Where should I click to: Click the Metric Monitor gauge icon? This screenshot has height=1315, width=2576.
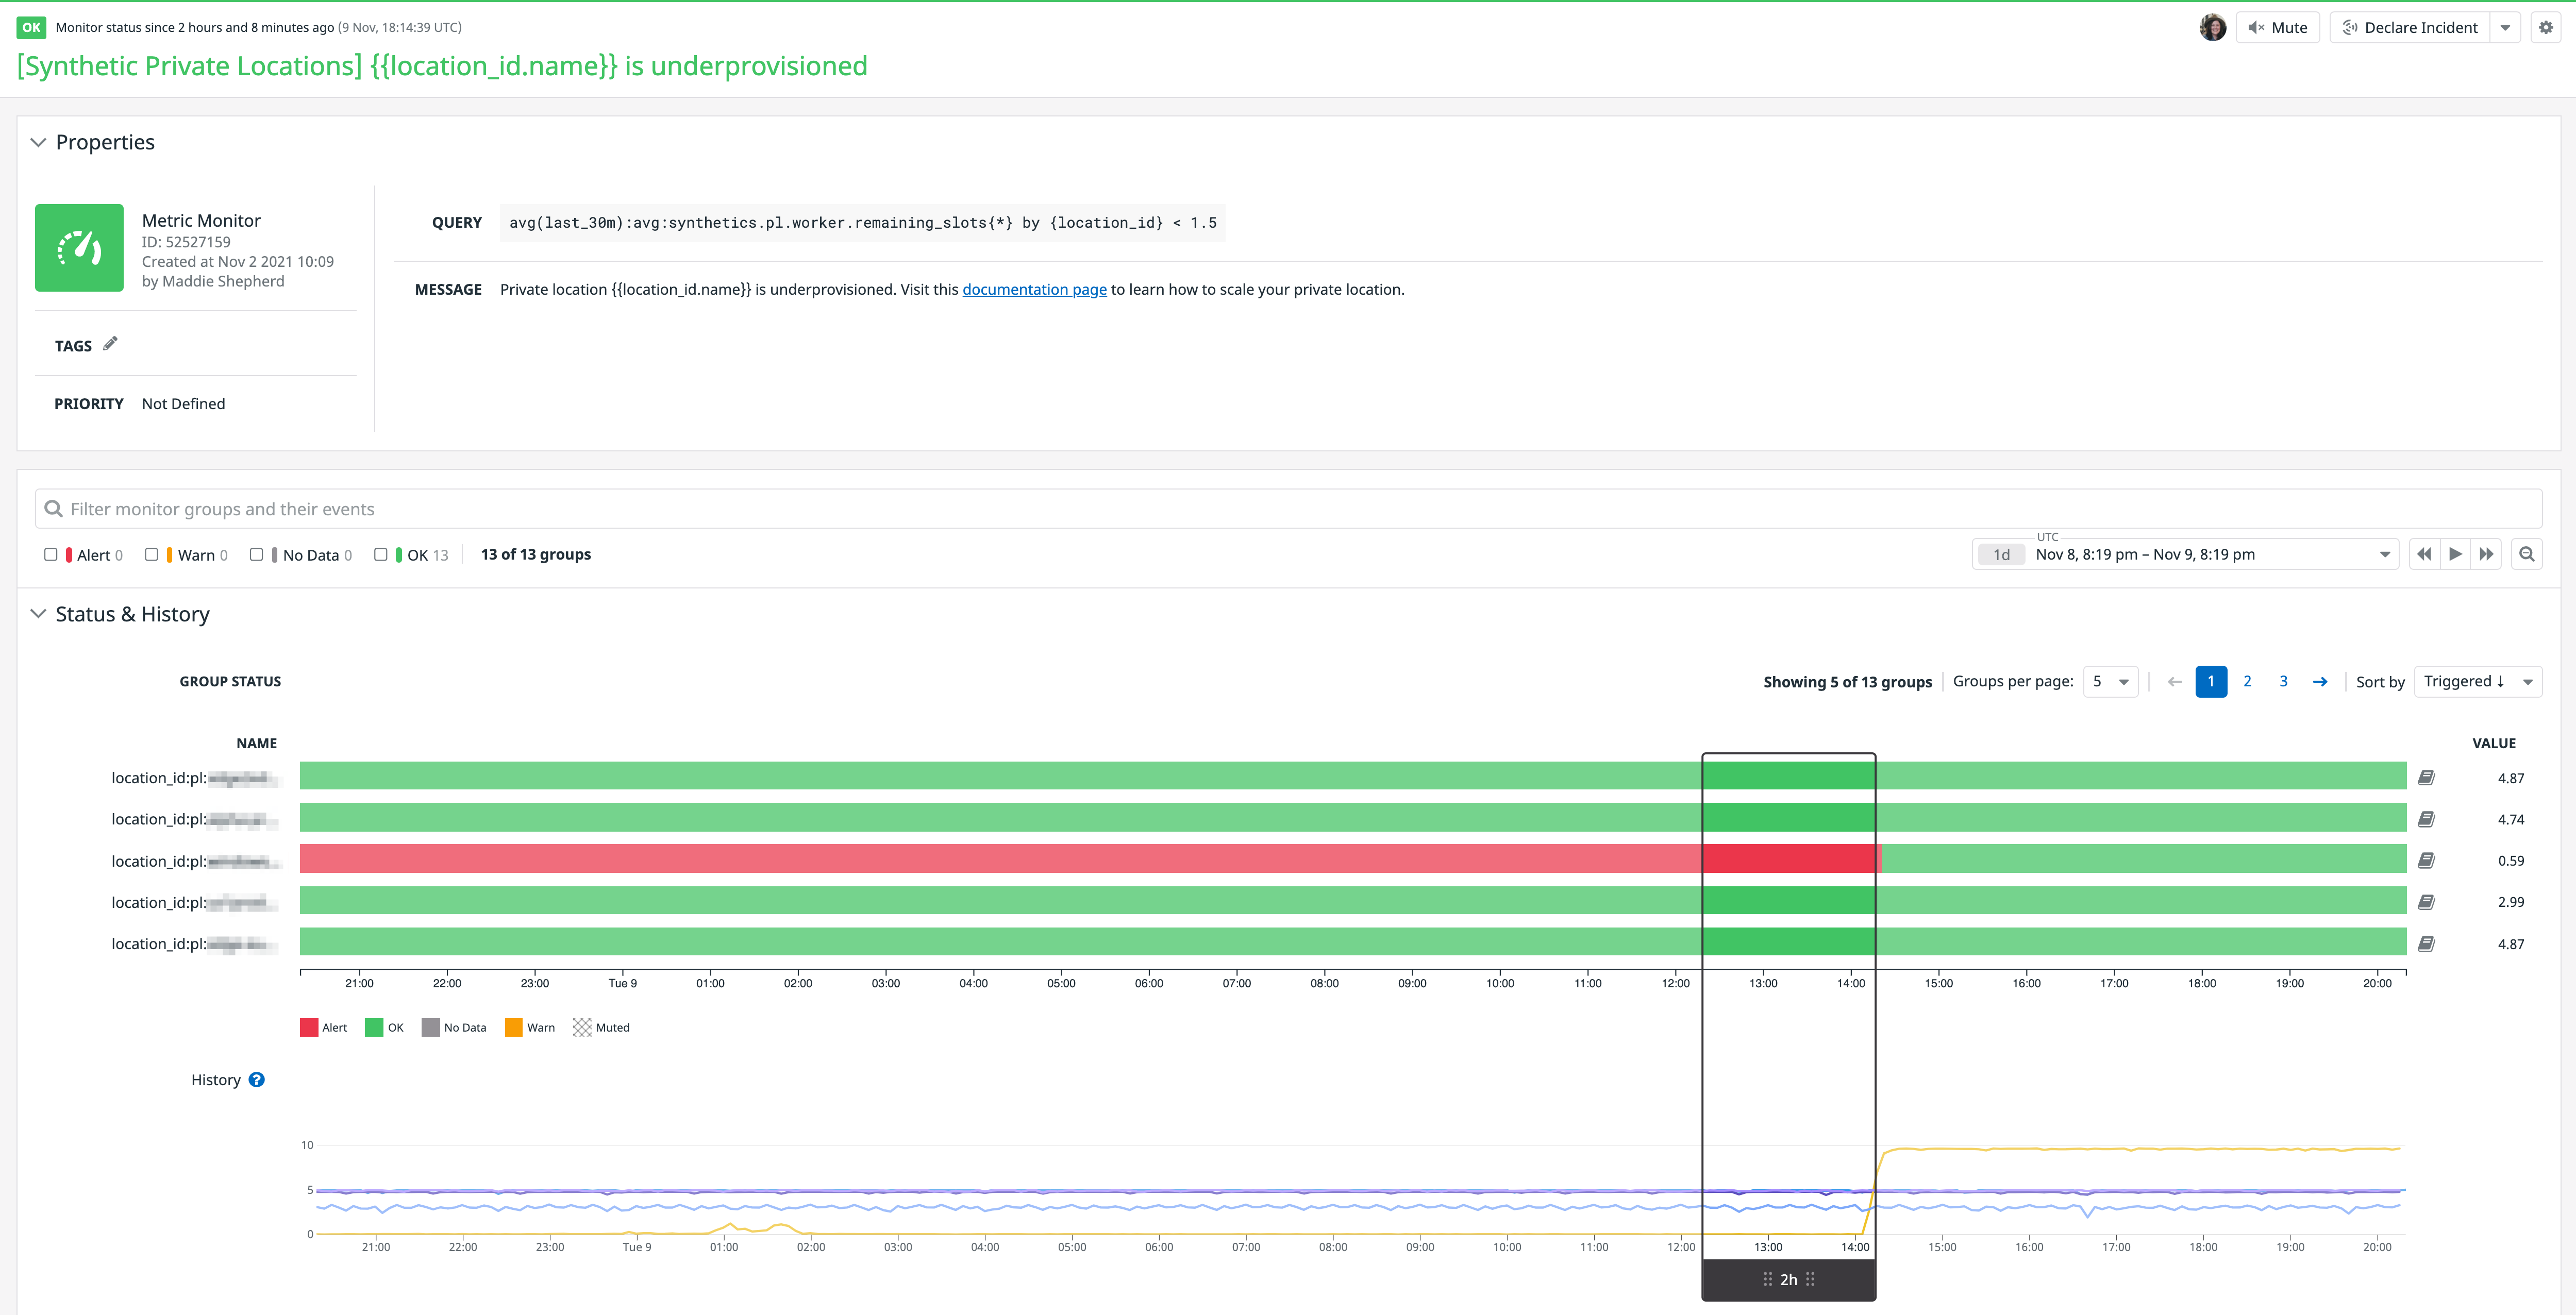[79, 247]
